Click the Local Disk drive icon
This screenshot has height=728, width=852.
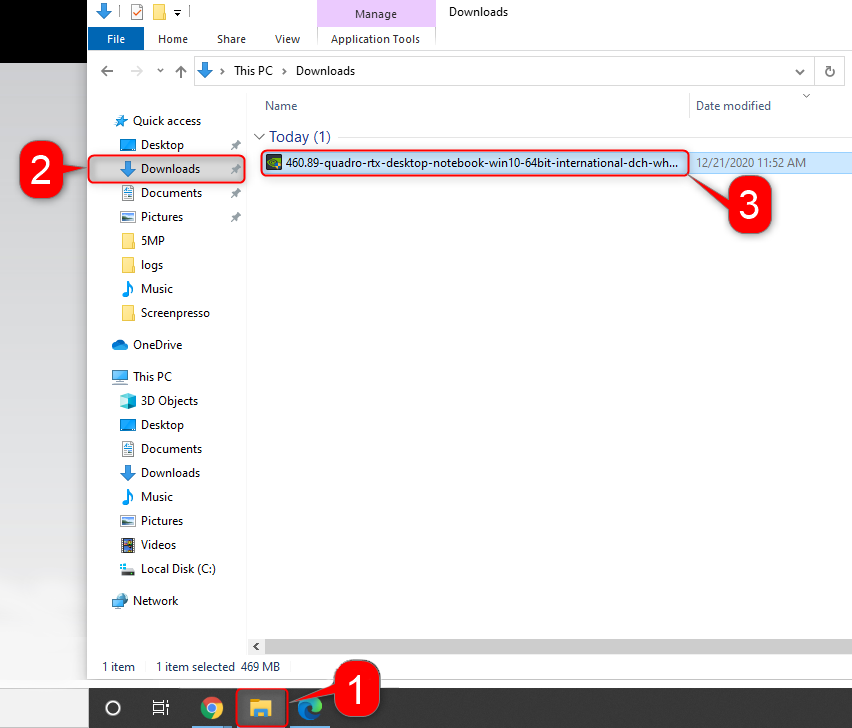coord(127,569)
